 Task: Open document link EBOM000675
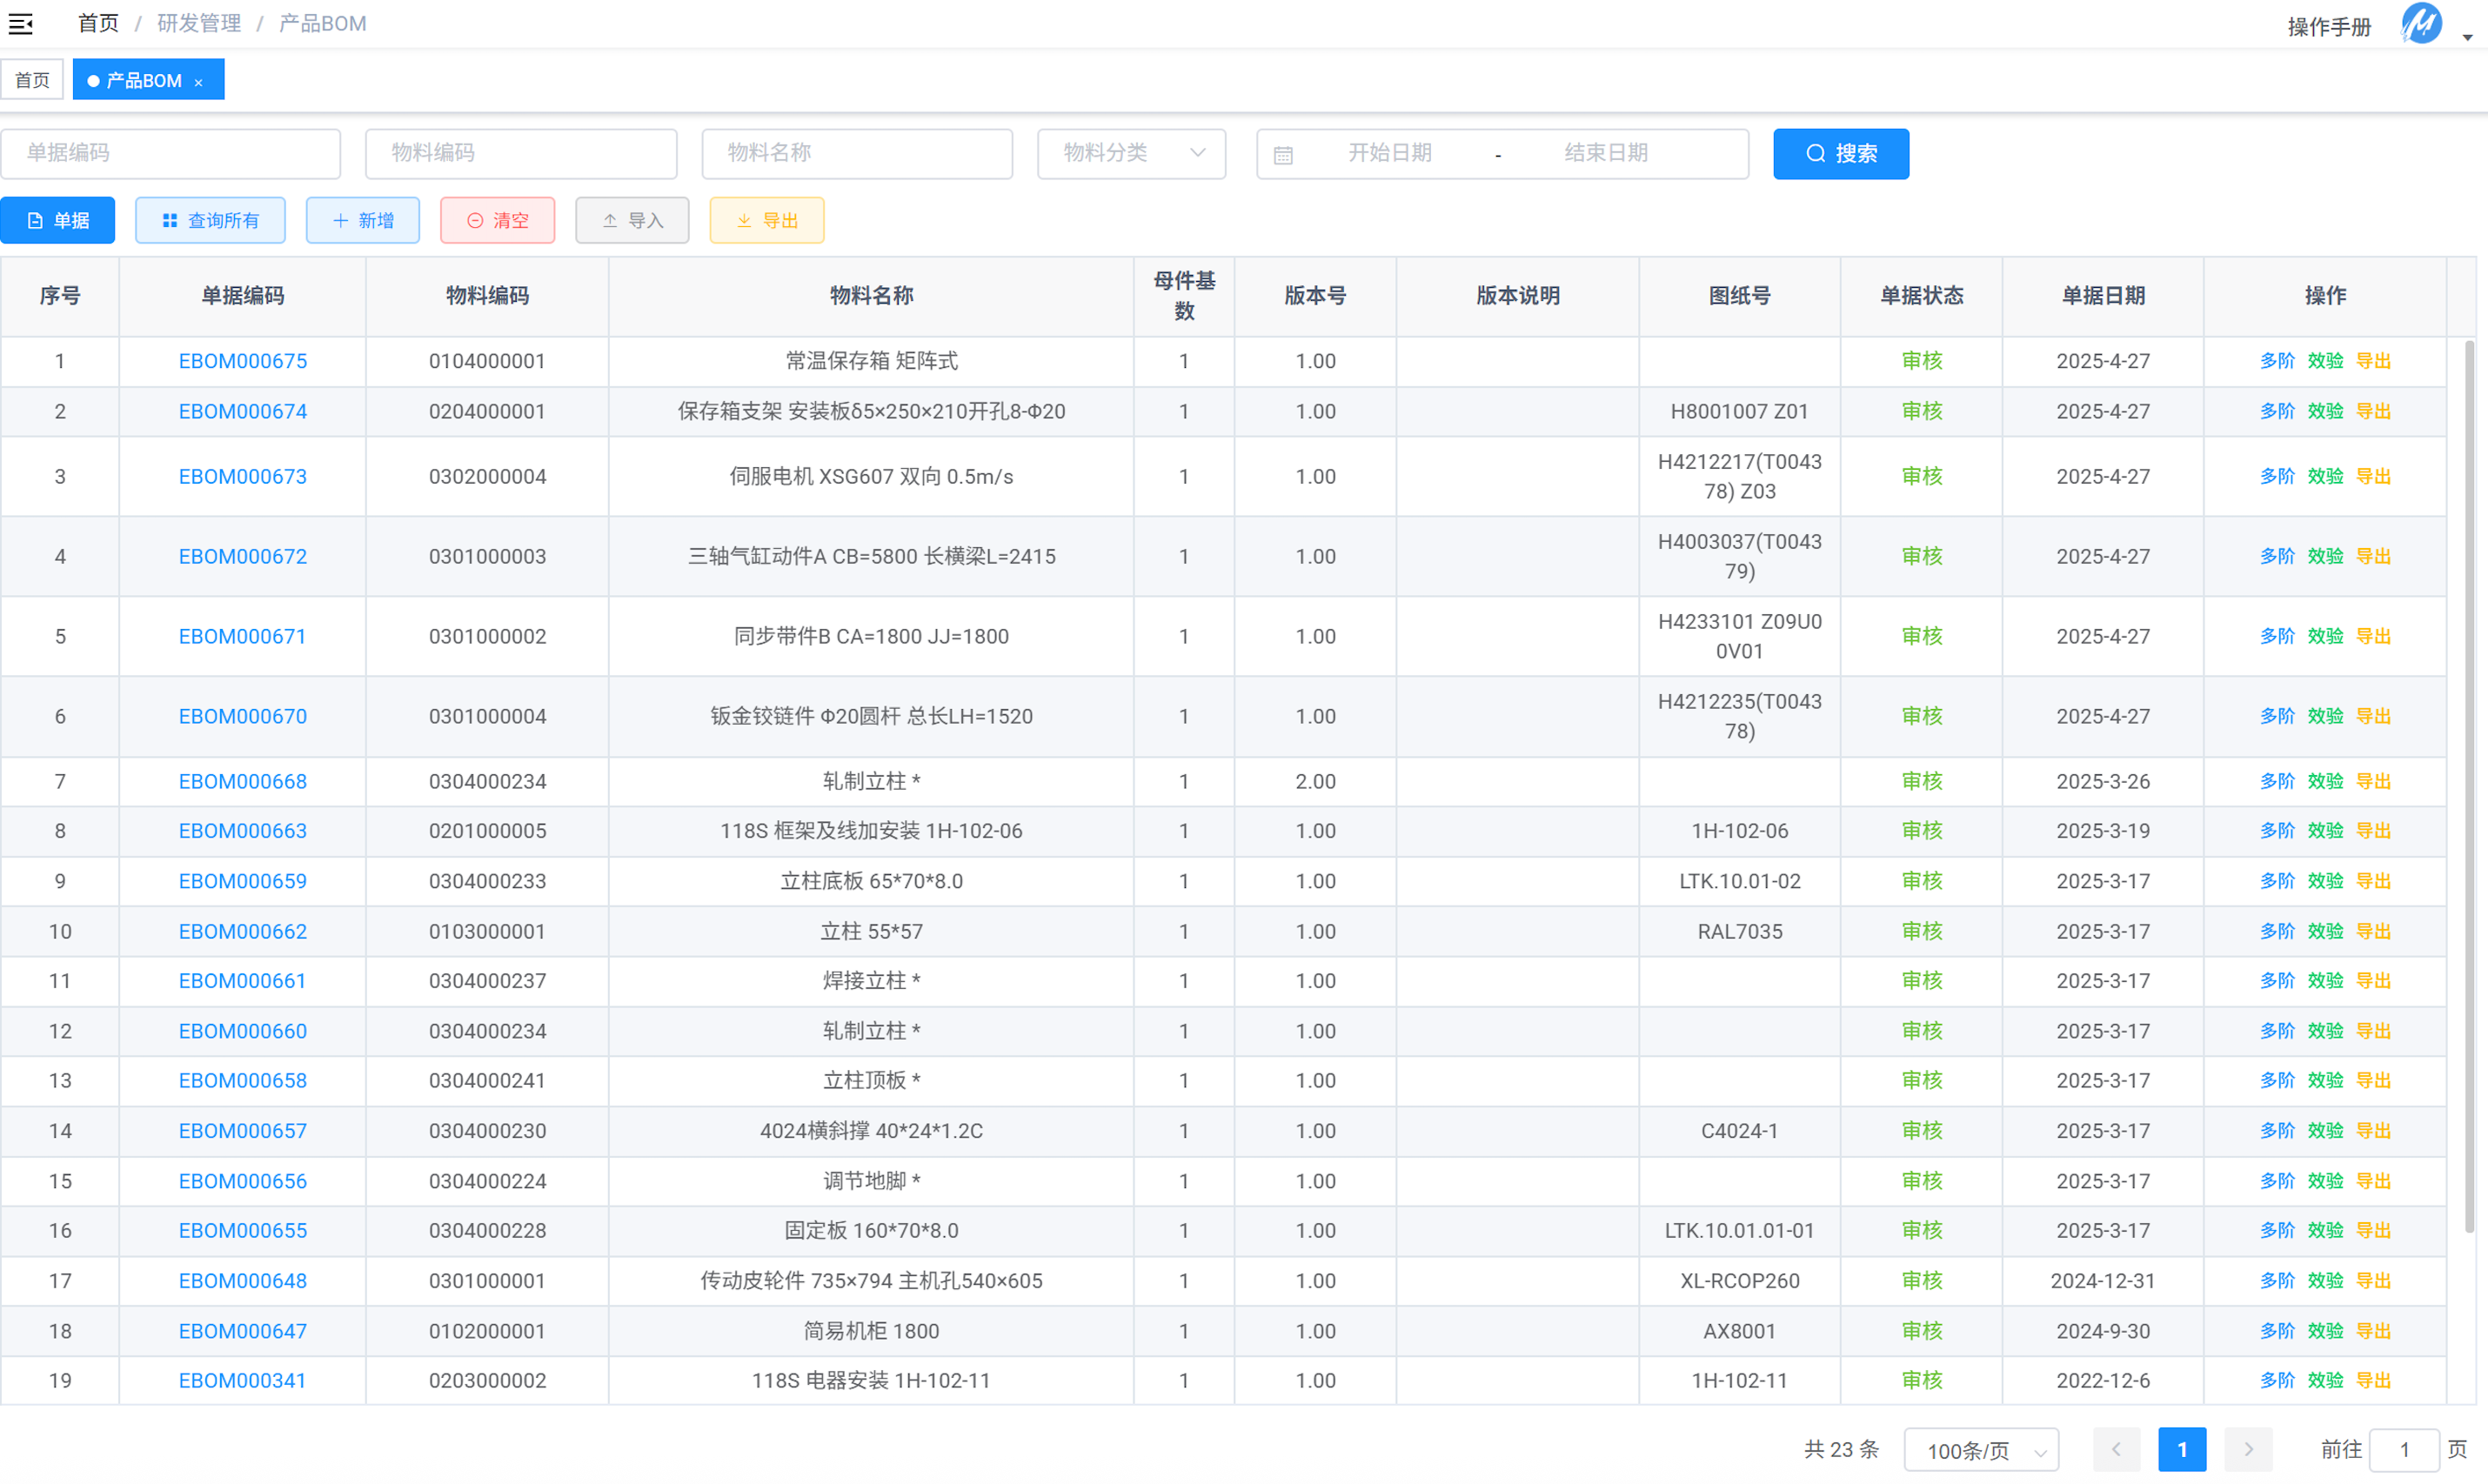(242, 361)
